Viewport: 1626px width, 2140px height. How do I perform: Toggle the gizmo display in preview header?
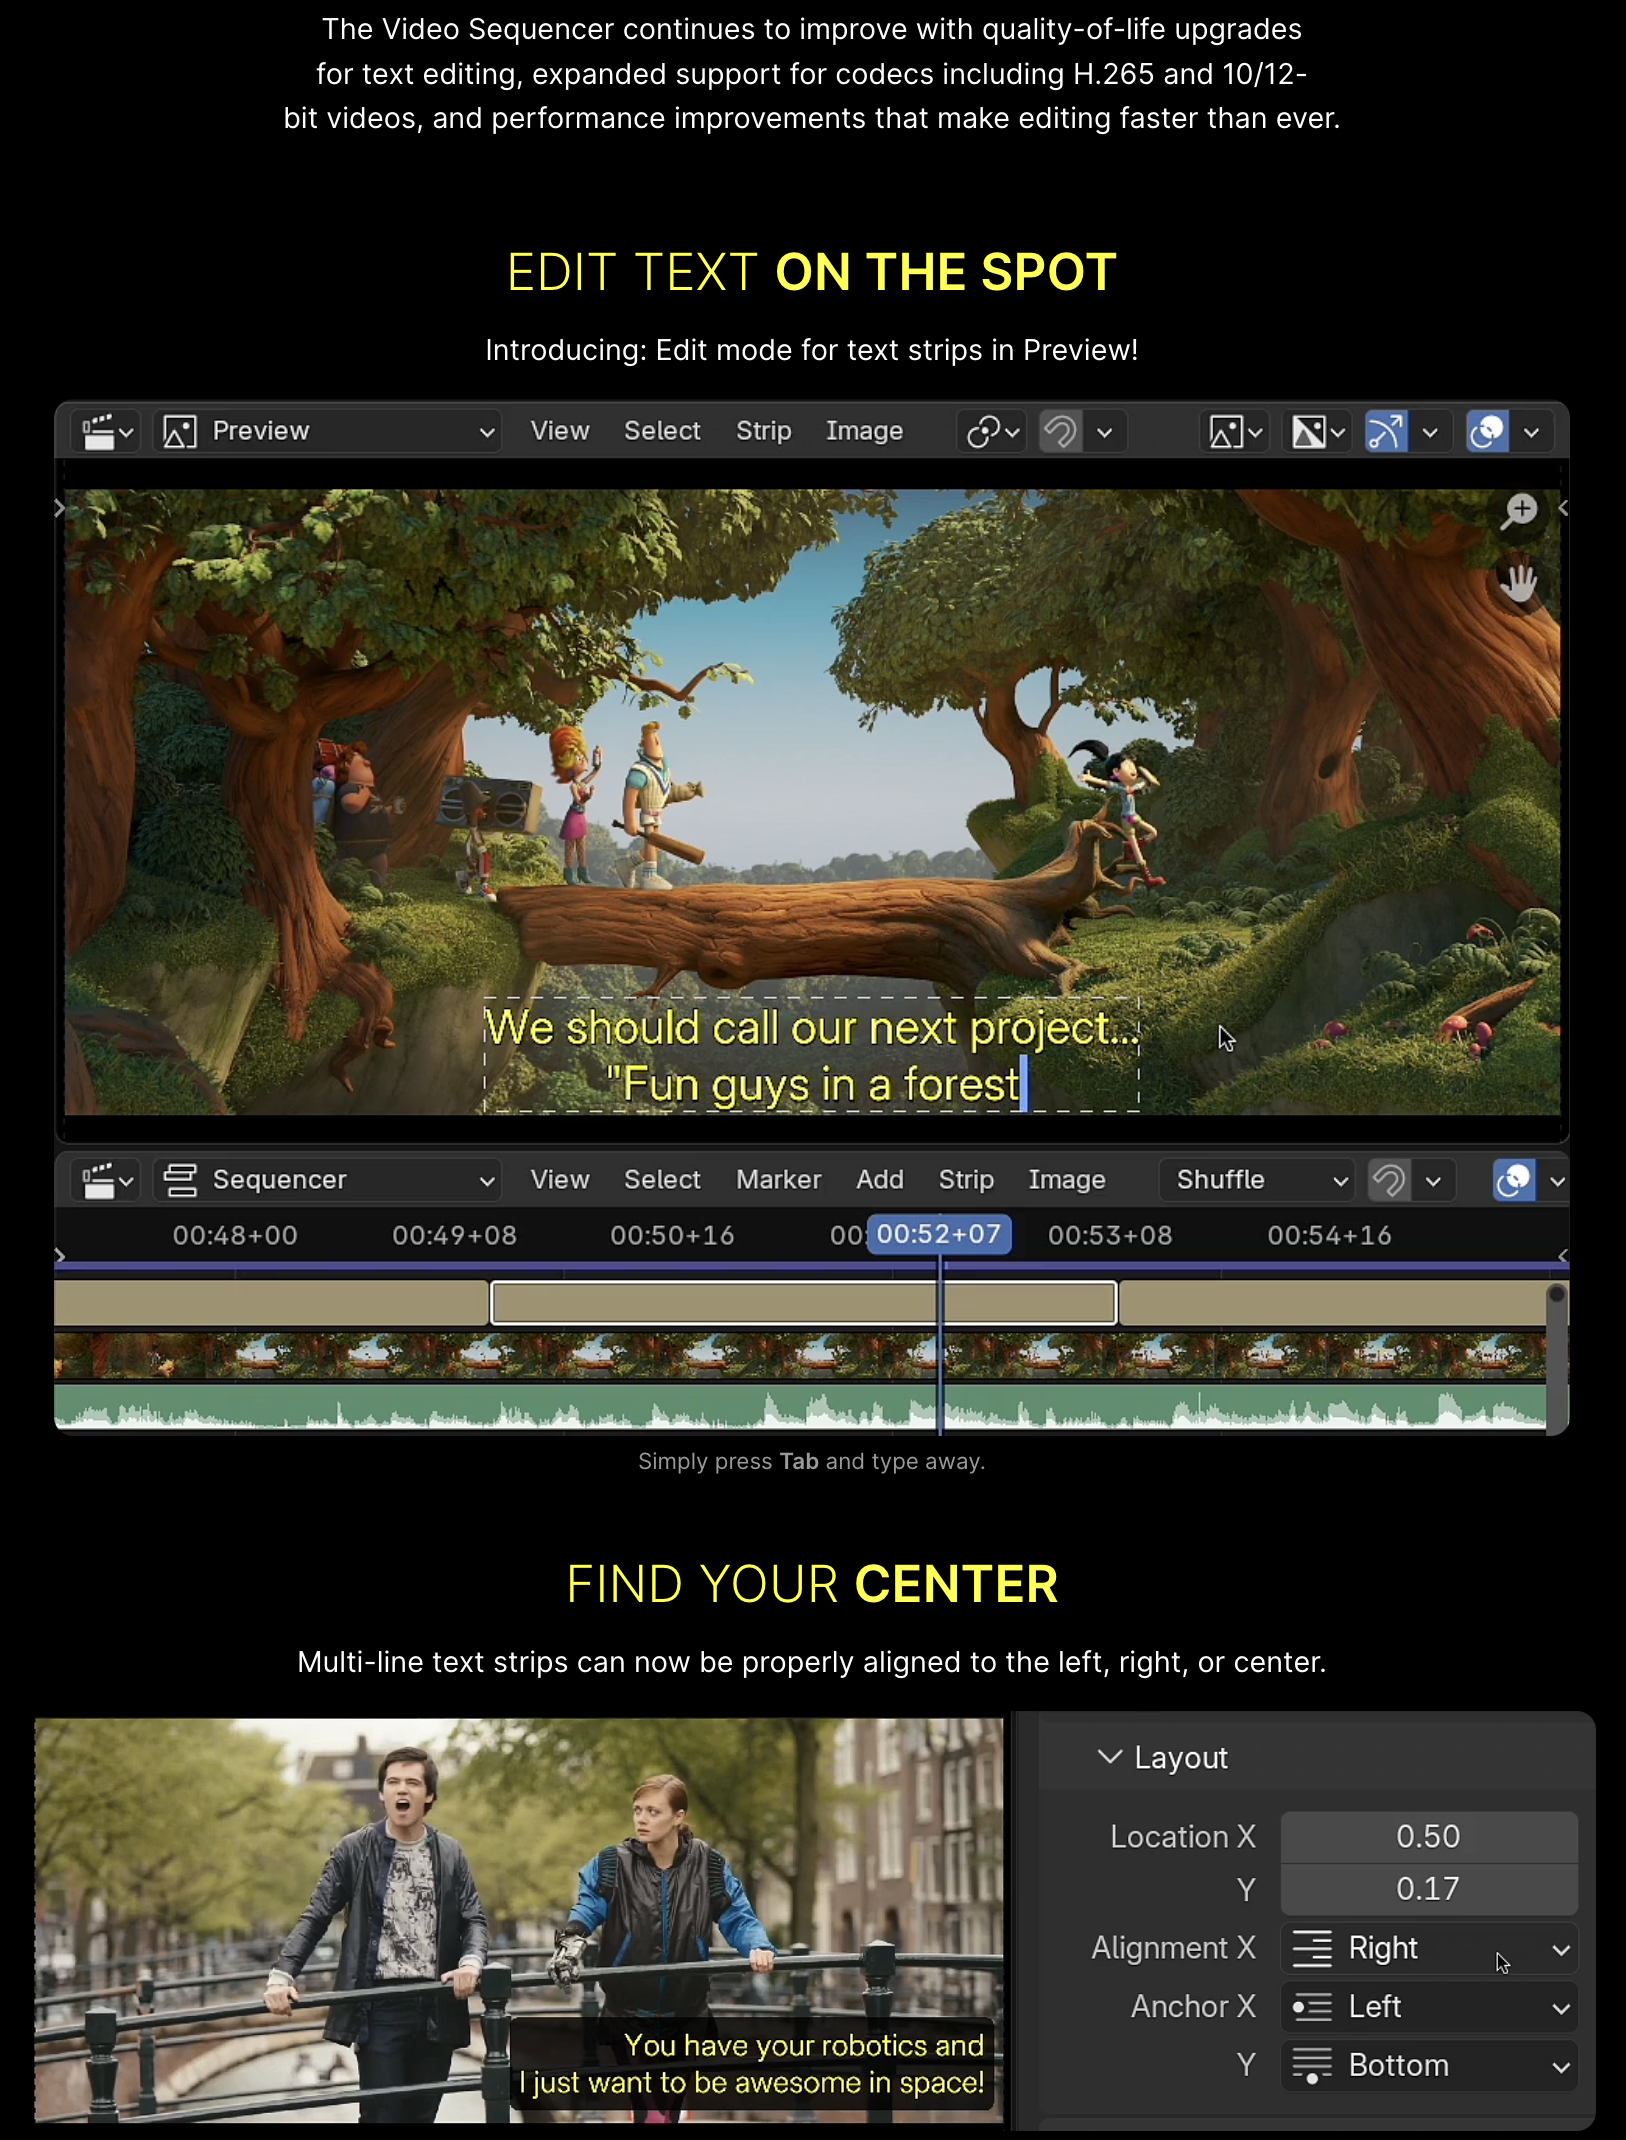coord(1386,432)
